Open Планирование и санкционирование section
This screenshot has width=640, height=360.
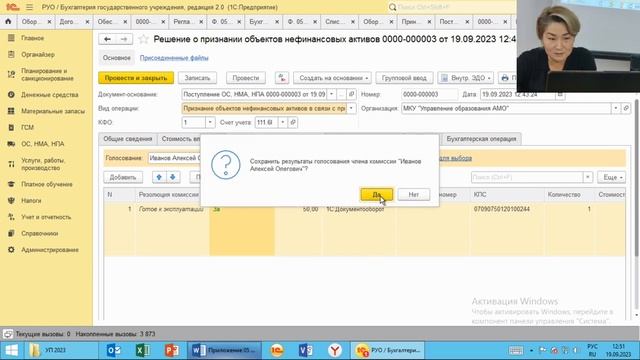(47, 74)
